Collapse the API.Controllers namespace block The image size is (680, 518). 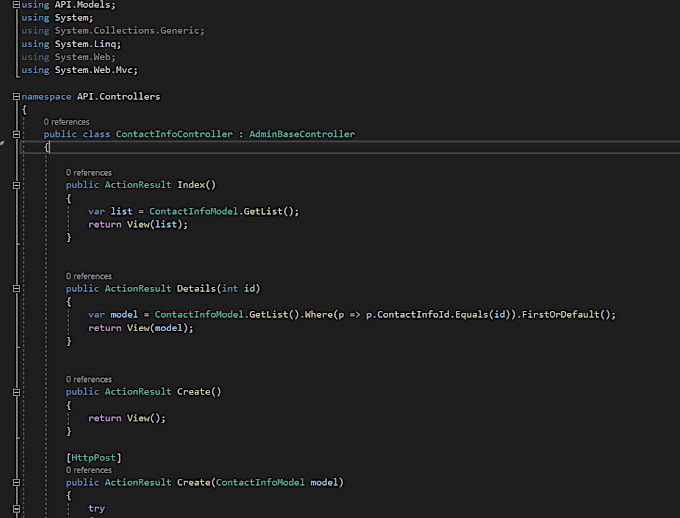[x=16, y=96]
